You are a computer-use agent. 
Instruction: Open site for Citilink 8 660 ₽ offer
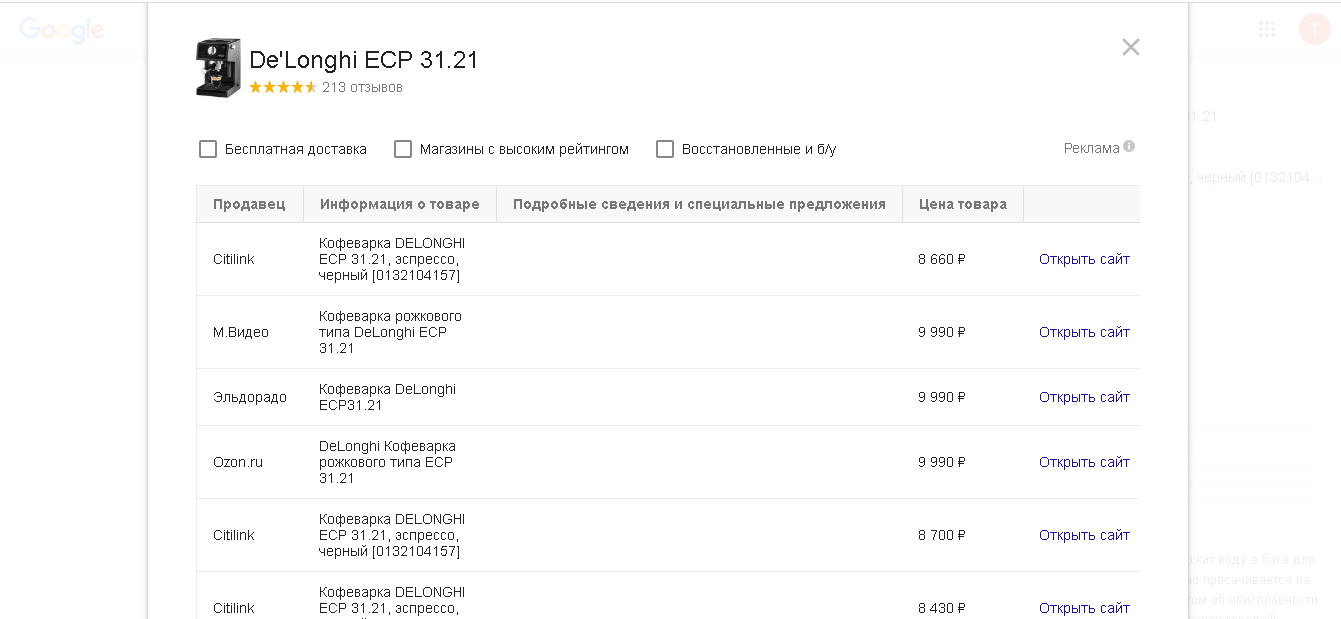click(1084, 259)
